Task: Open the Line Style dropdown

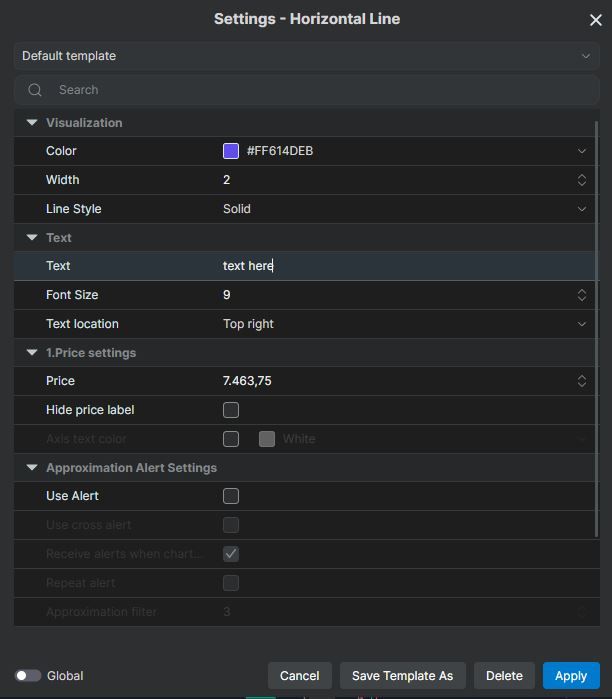Action: click(x=582, y=209)
